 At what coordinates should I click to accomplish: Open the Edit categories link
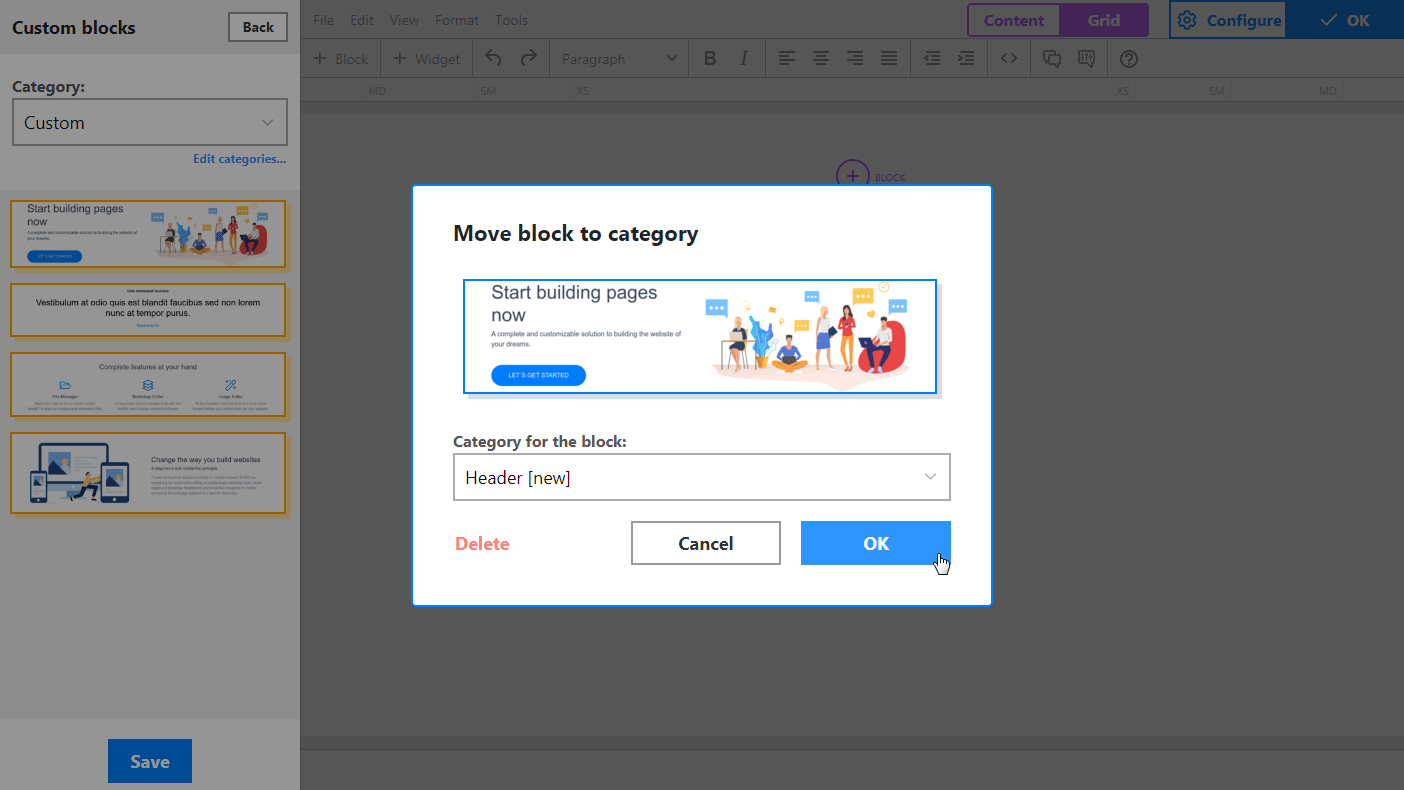point(240,159)
